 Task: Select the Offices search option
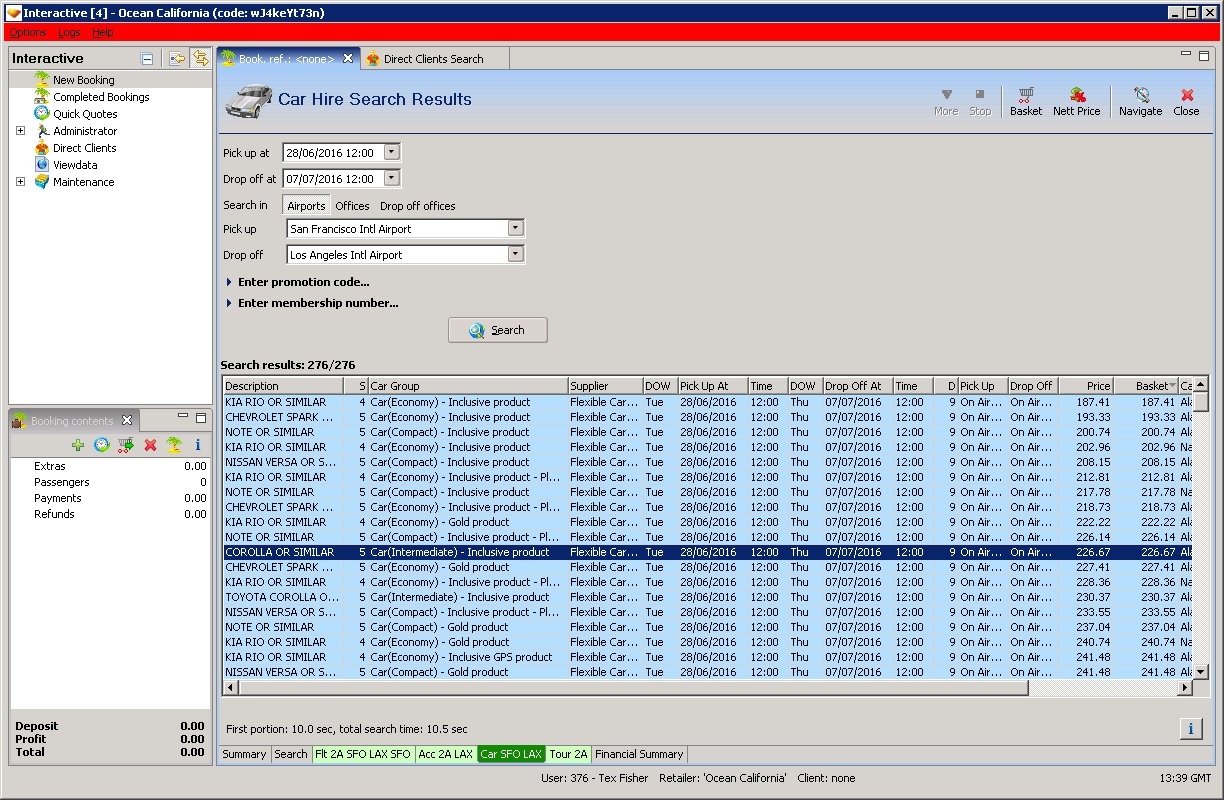[352, 206]
